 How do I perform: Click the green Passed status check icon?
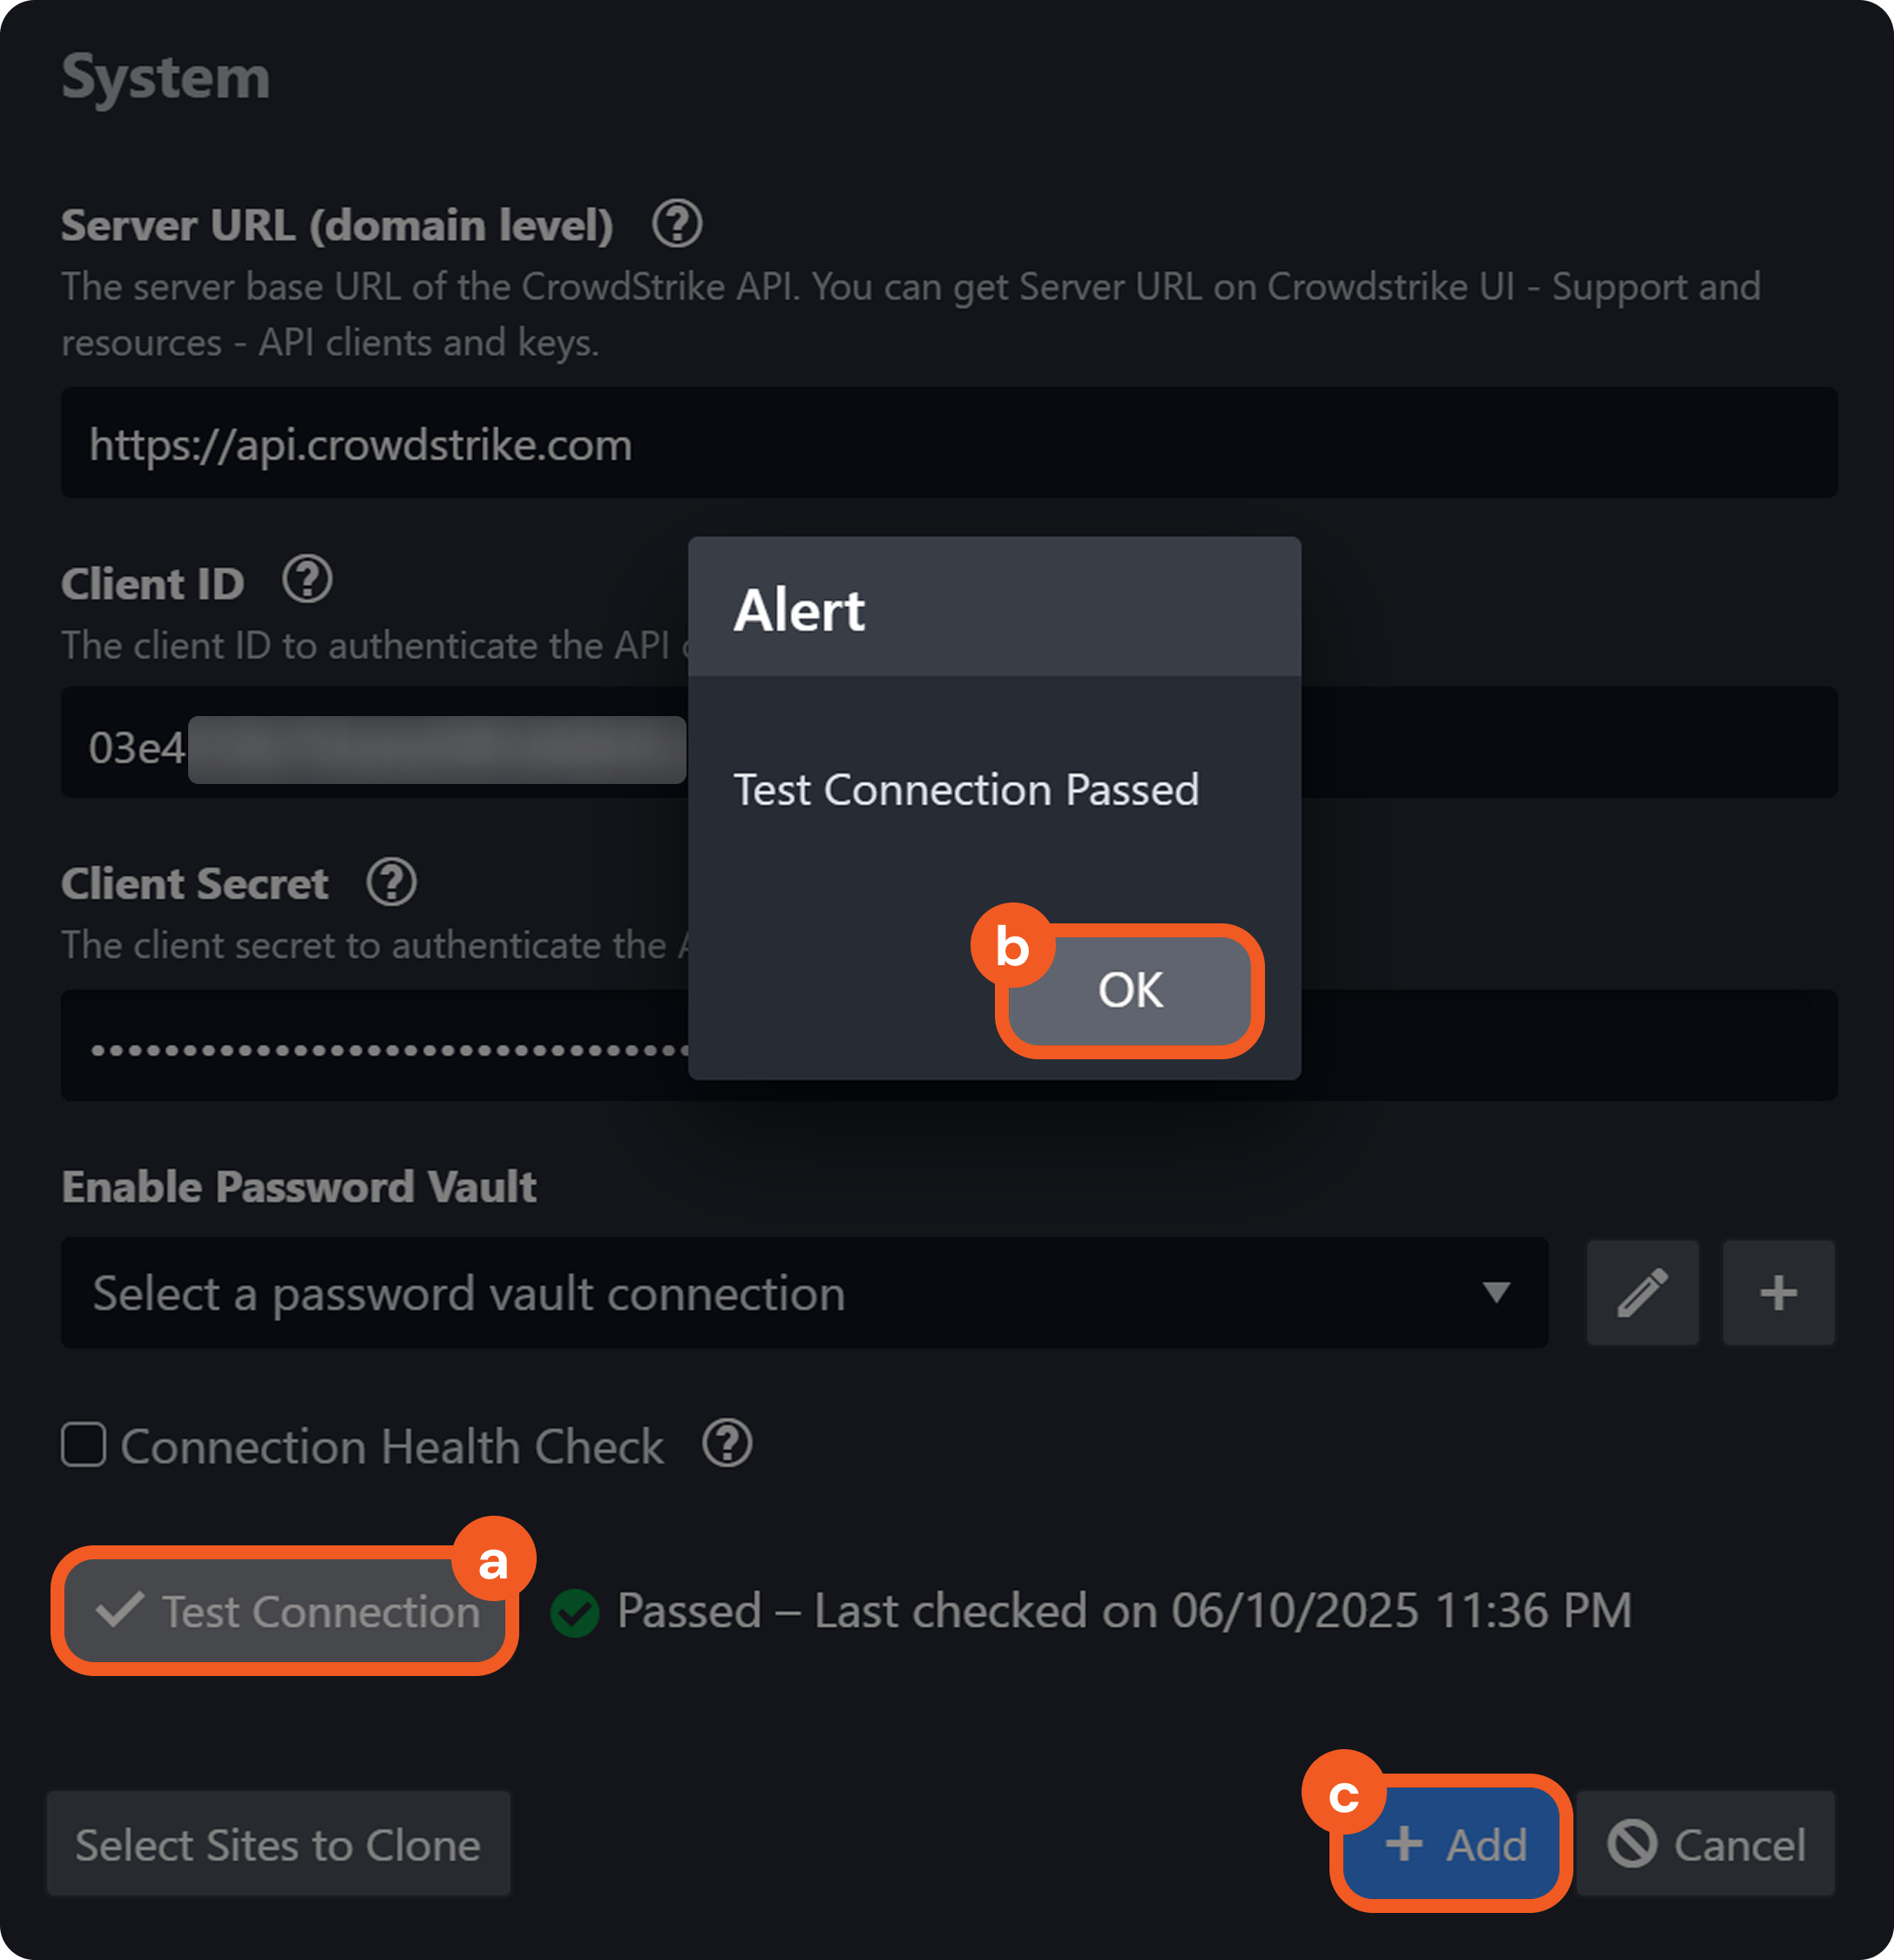[x=575, y=1612]
